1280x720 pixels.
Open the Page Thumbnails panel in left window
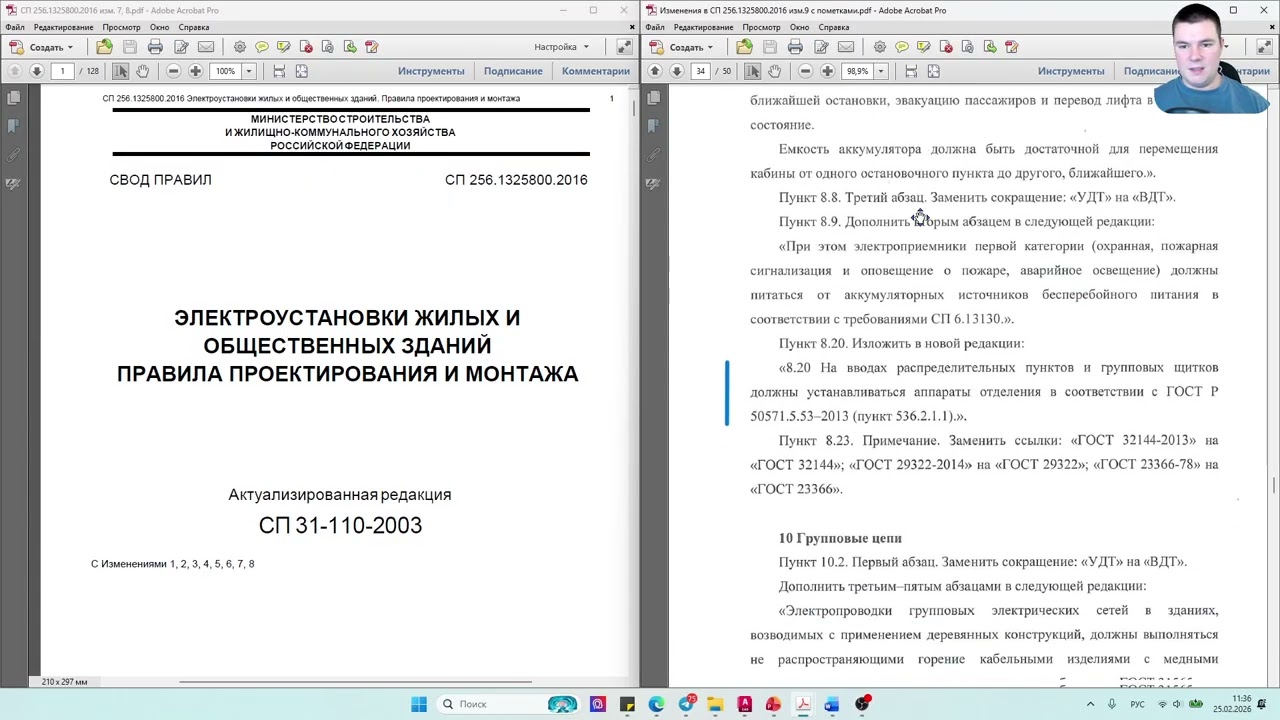(x=14, y=98)
